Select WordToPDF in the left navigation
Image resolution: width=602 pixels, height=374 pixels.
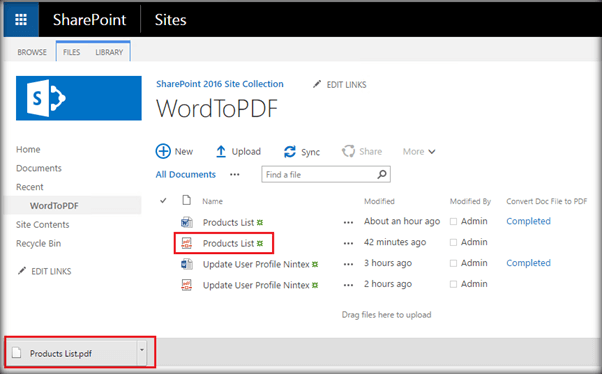(x=54, y=206)
